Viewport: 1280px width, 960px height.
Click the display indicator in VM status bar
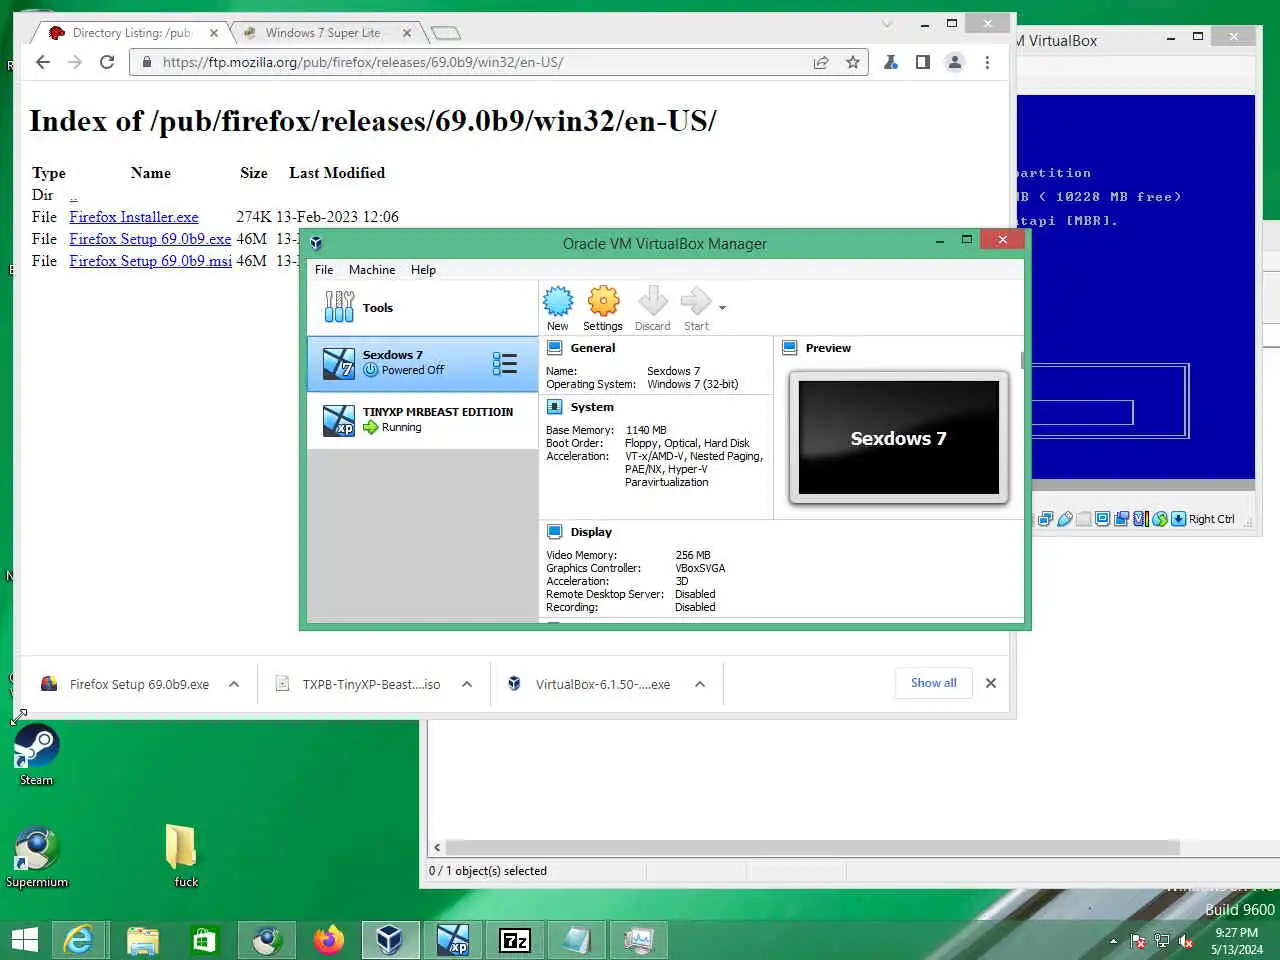(1103, 519)
